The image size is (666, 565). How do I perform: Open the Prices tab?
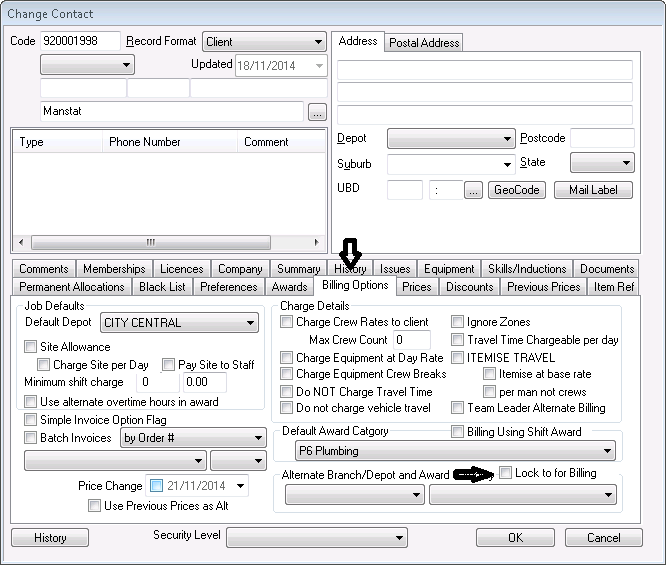coord(417,287)
